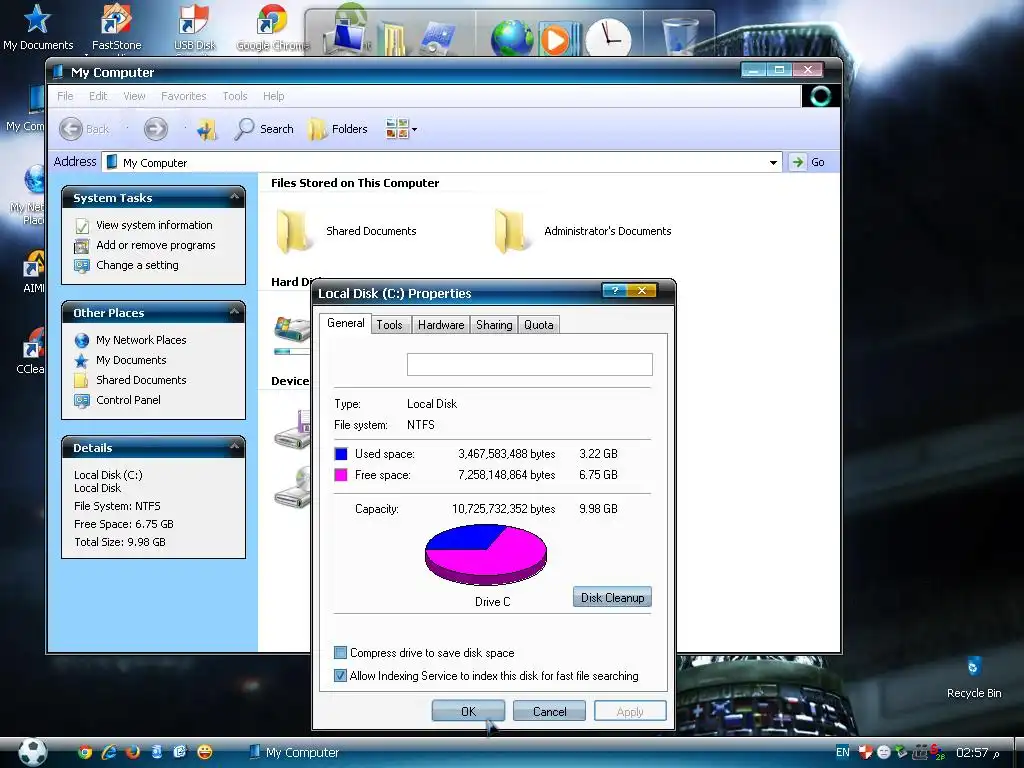Click the clock icon in top dock
This screenshot has height=768, width=1024.
608,38
